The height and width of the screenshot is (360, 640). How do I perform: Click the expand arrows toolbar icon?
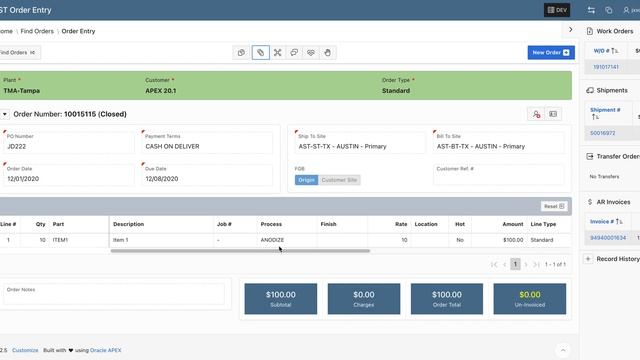pos(278,53)
